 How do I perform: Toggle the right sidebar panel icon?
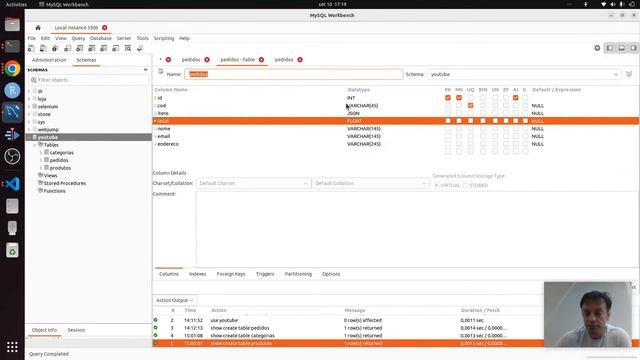(633, 48)
